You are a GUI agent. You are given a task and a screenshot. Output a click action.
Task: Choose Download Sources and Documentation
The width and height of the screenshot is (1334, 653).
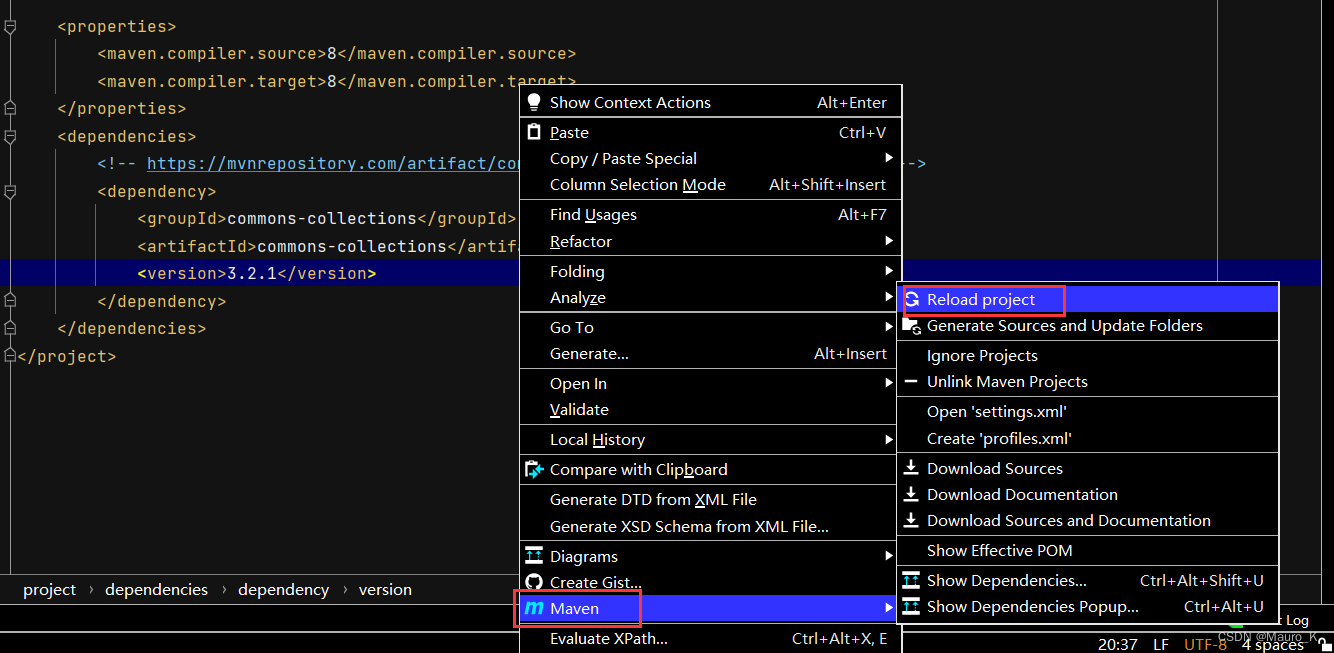point(1068,520)
